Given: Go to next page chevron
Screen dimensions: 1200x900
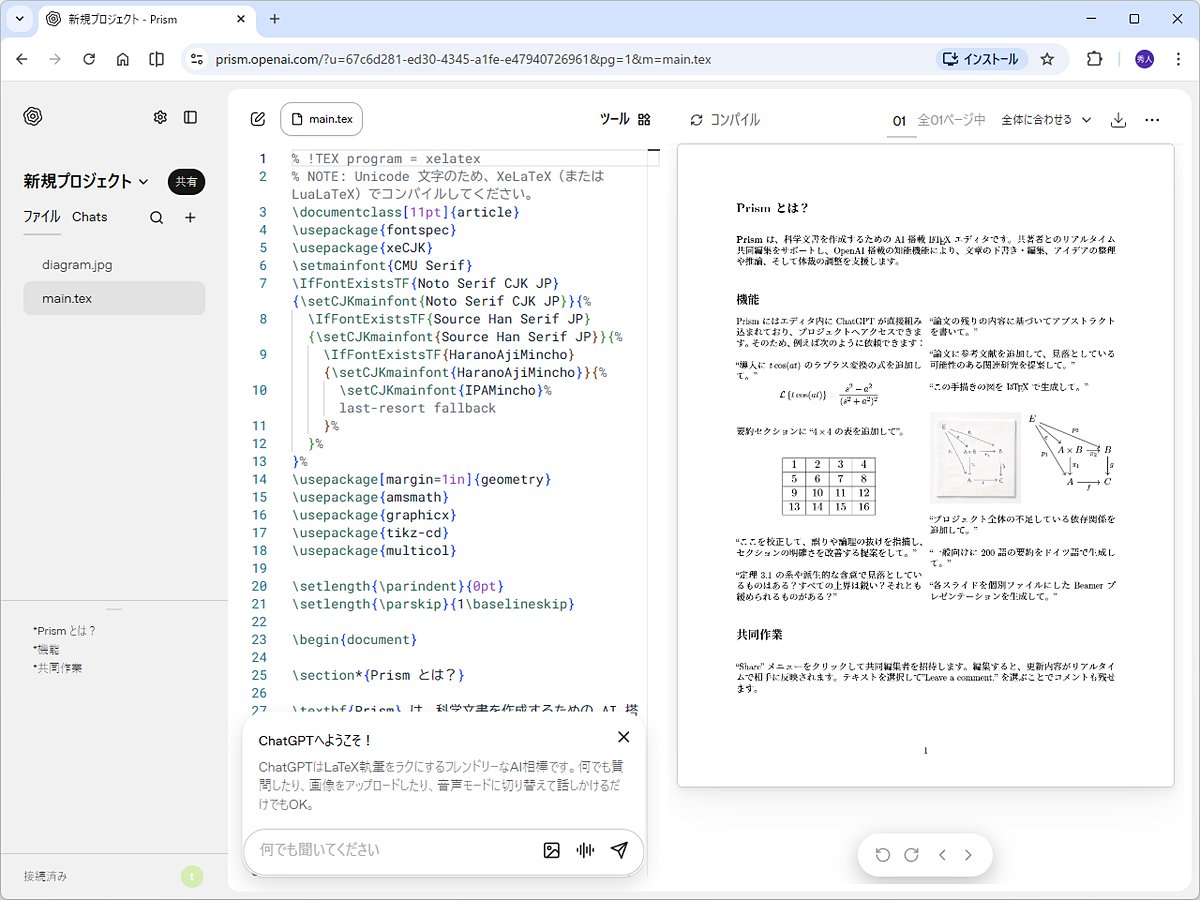Looking at the screenshot, I should click(x=968, y=855).
